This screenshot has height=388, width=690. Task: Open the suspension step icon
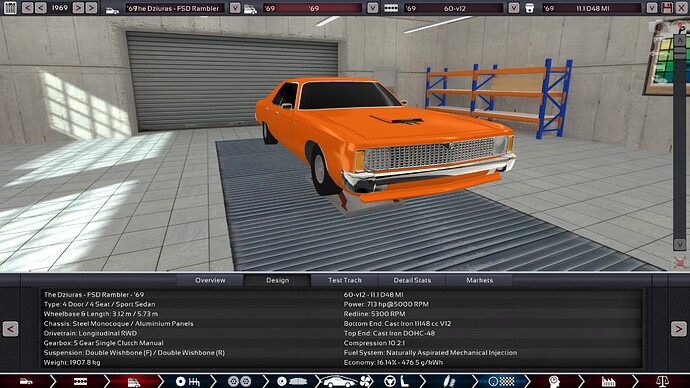pyautogui.click(x=448, y=381)
